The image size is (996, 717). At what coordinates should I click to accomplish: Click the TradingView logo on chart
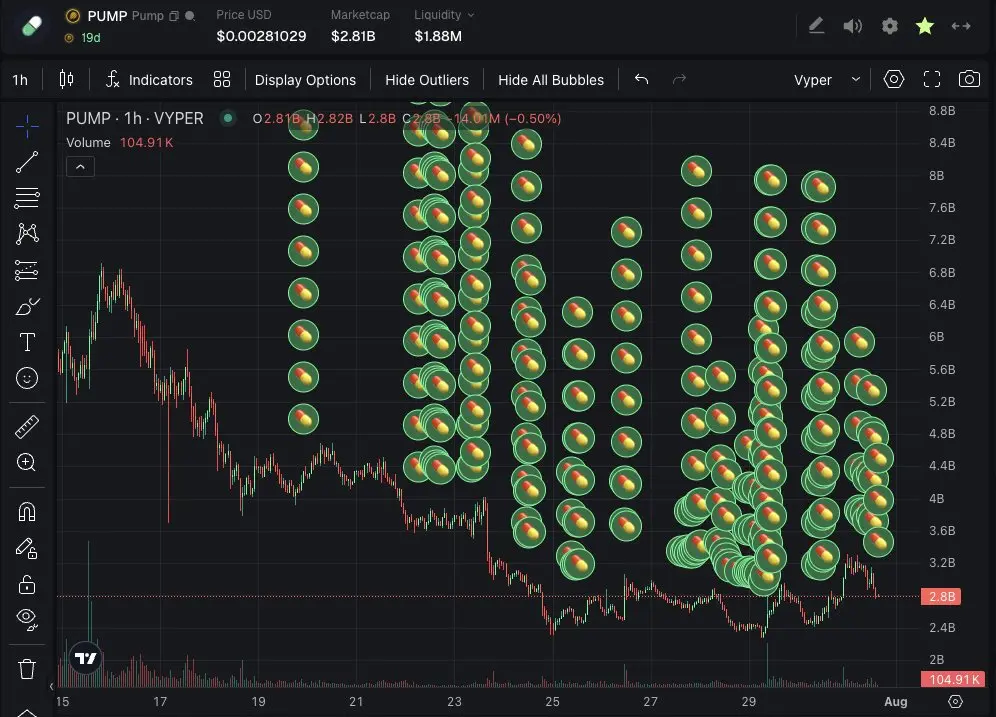tap(85, 658)
